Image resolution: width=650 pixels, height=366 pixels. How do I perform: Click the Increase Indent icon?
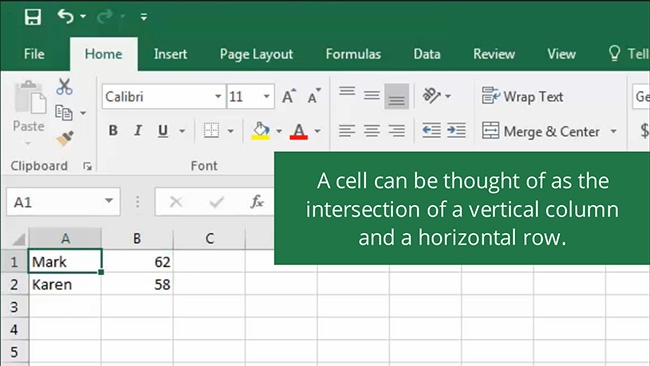click(456, 131)
